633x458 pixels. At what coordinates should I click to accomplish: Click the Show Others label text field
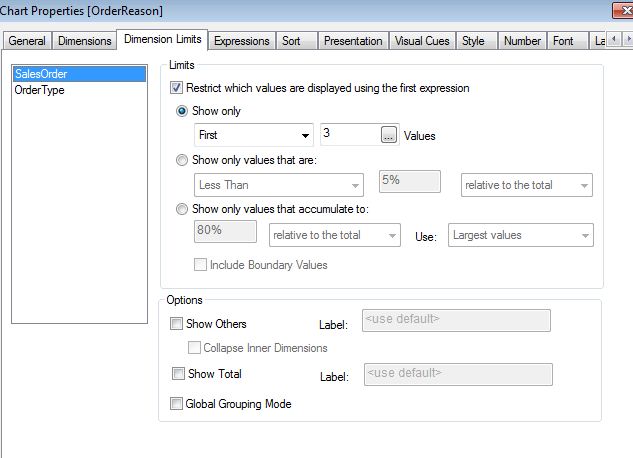[456, 321]
